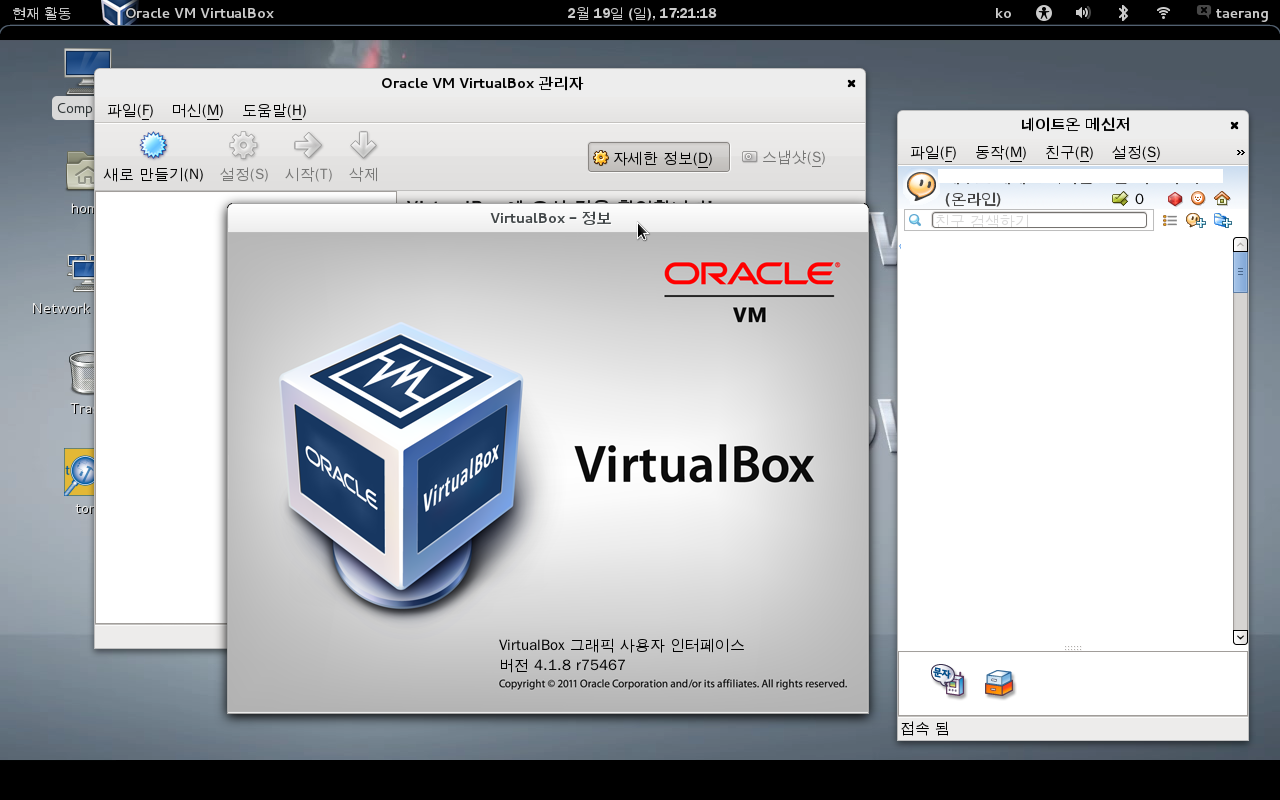1280x800 pixels.
Task: Click the Oracle copyright text
Action: point(673,684)
